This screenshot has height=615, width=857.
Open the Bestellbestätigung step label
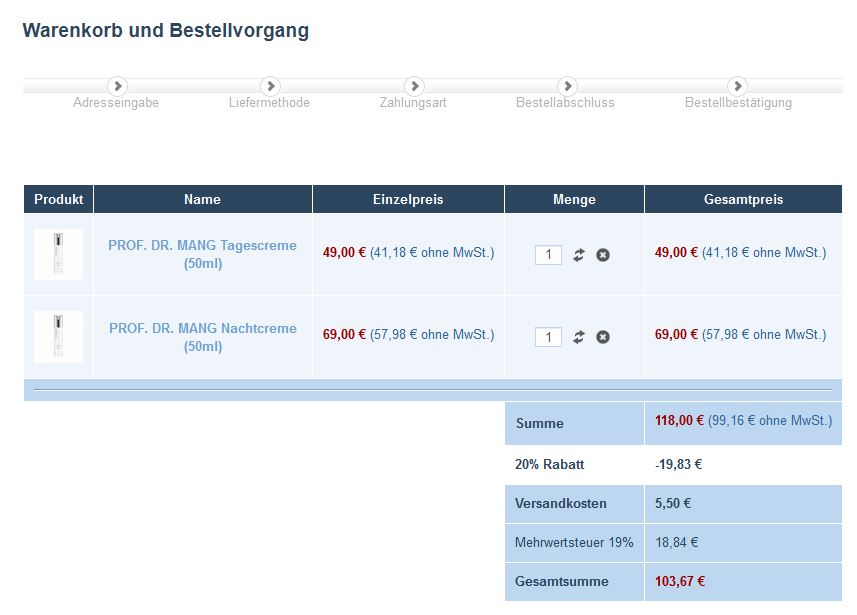pos(738,103)
